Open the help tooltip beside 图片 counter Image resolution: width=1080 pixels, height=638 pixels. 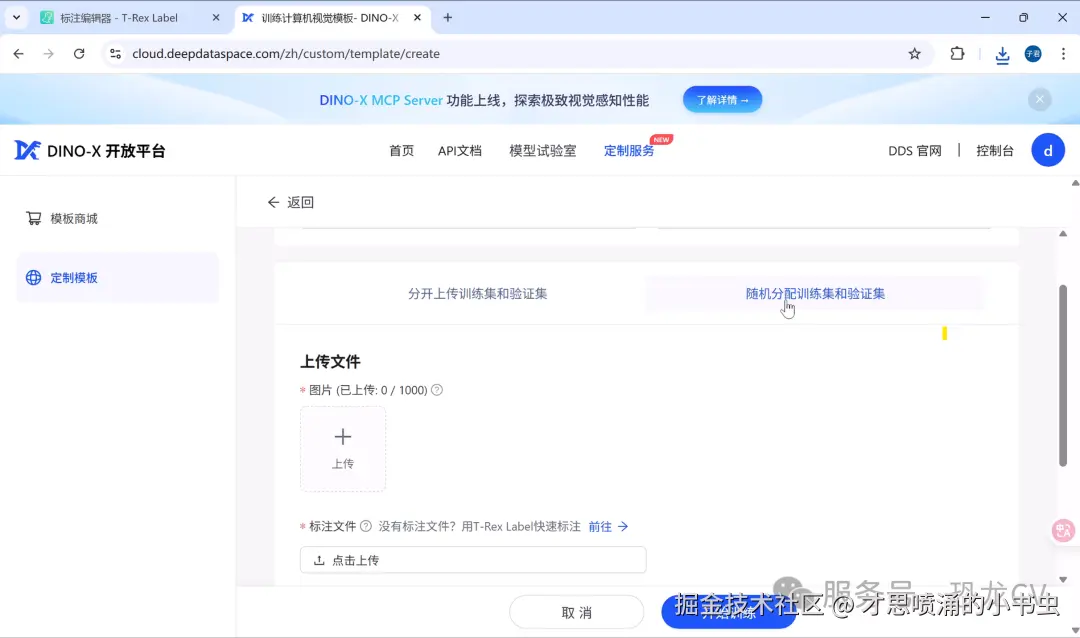[x=435, y=390]
